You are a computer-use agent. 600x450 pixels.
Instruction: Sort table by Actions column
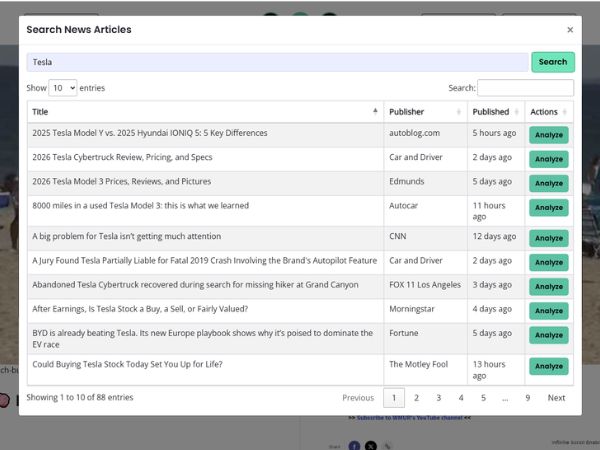pyautogui.click(x=549, y=112)
